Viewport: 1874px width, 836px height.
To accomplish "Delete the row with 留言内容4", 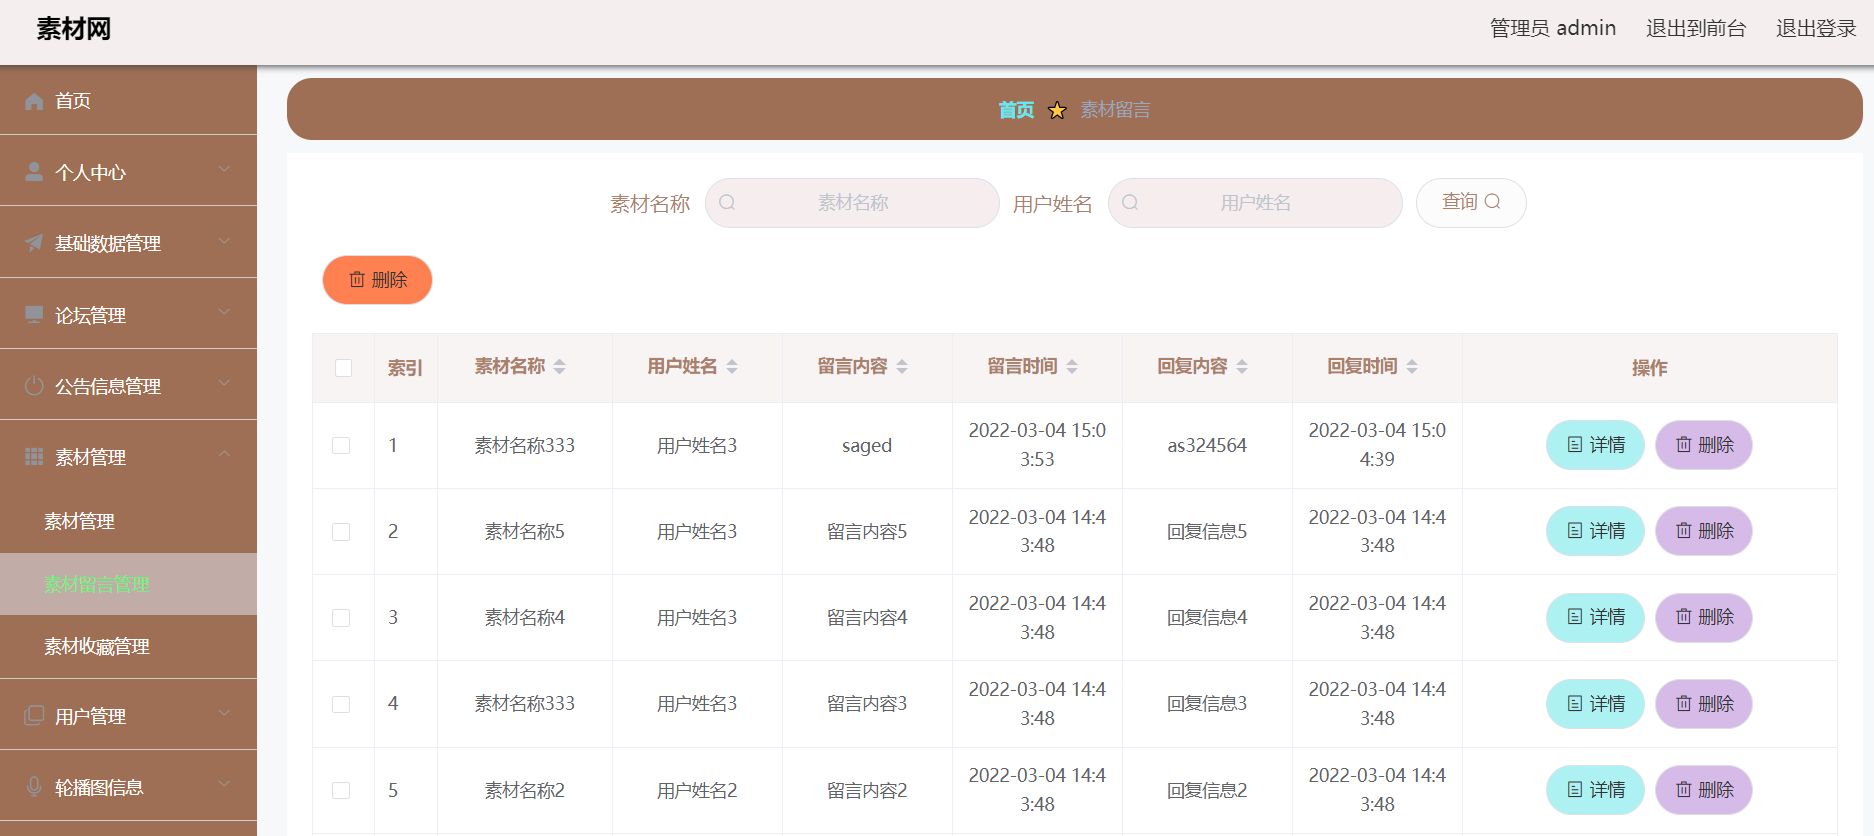I will coord(1704,617).
